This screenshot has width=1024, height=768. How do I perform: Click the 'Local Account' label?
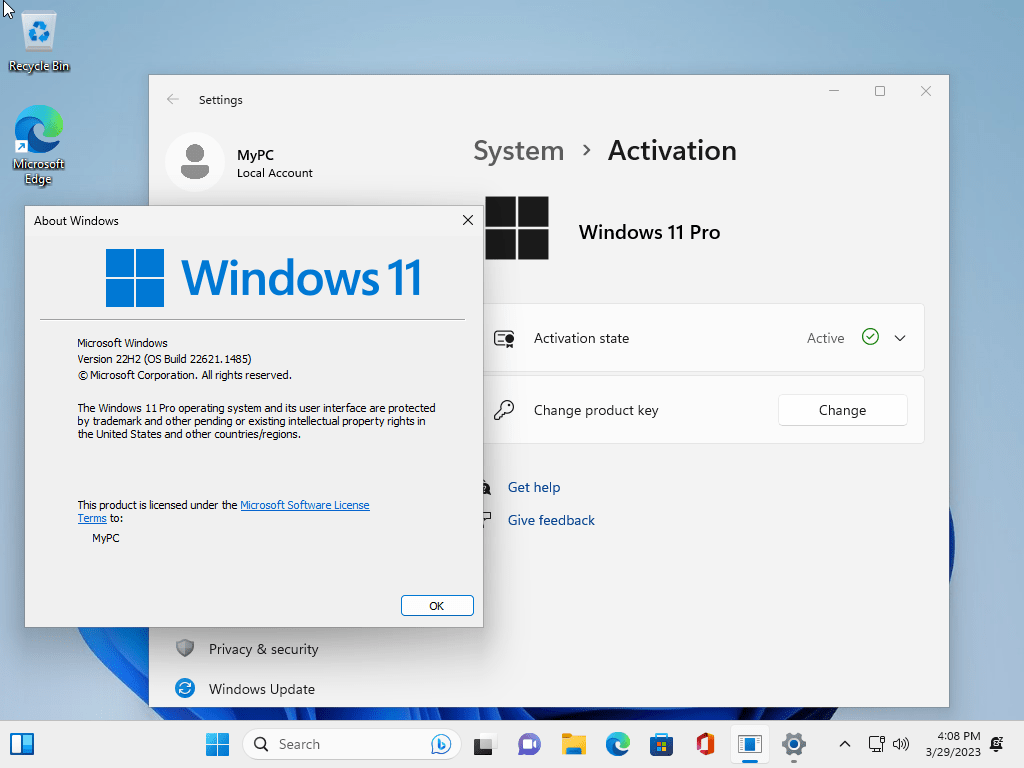(274, 173)
